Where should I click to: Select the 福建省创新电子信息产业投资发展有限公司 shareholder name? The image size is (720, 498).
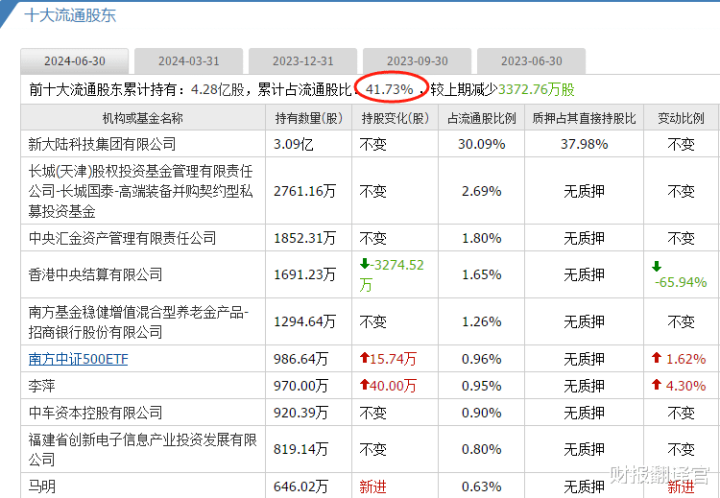pyautogui.click(x=142, y=450)
